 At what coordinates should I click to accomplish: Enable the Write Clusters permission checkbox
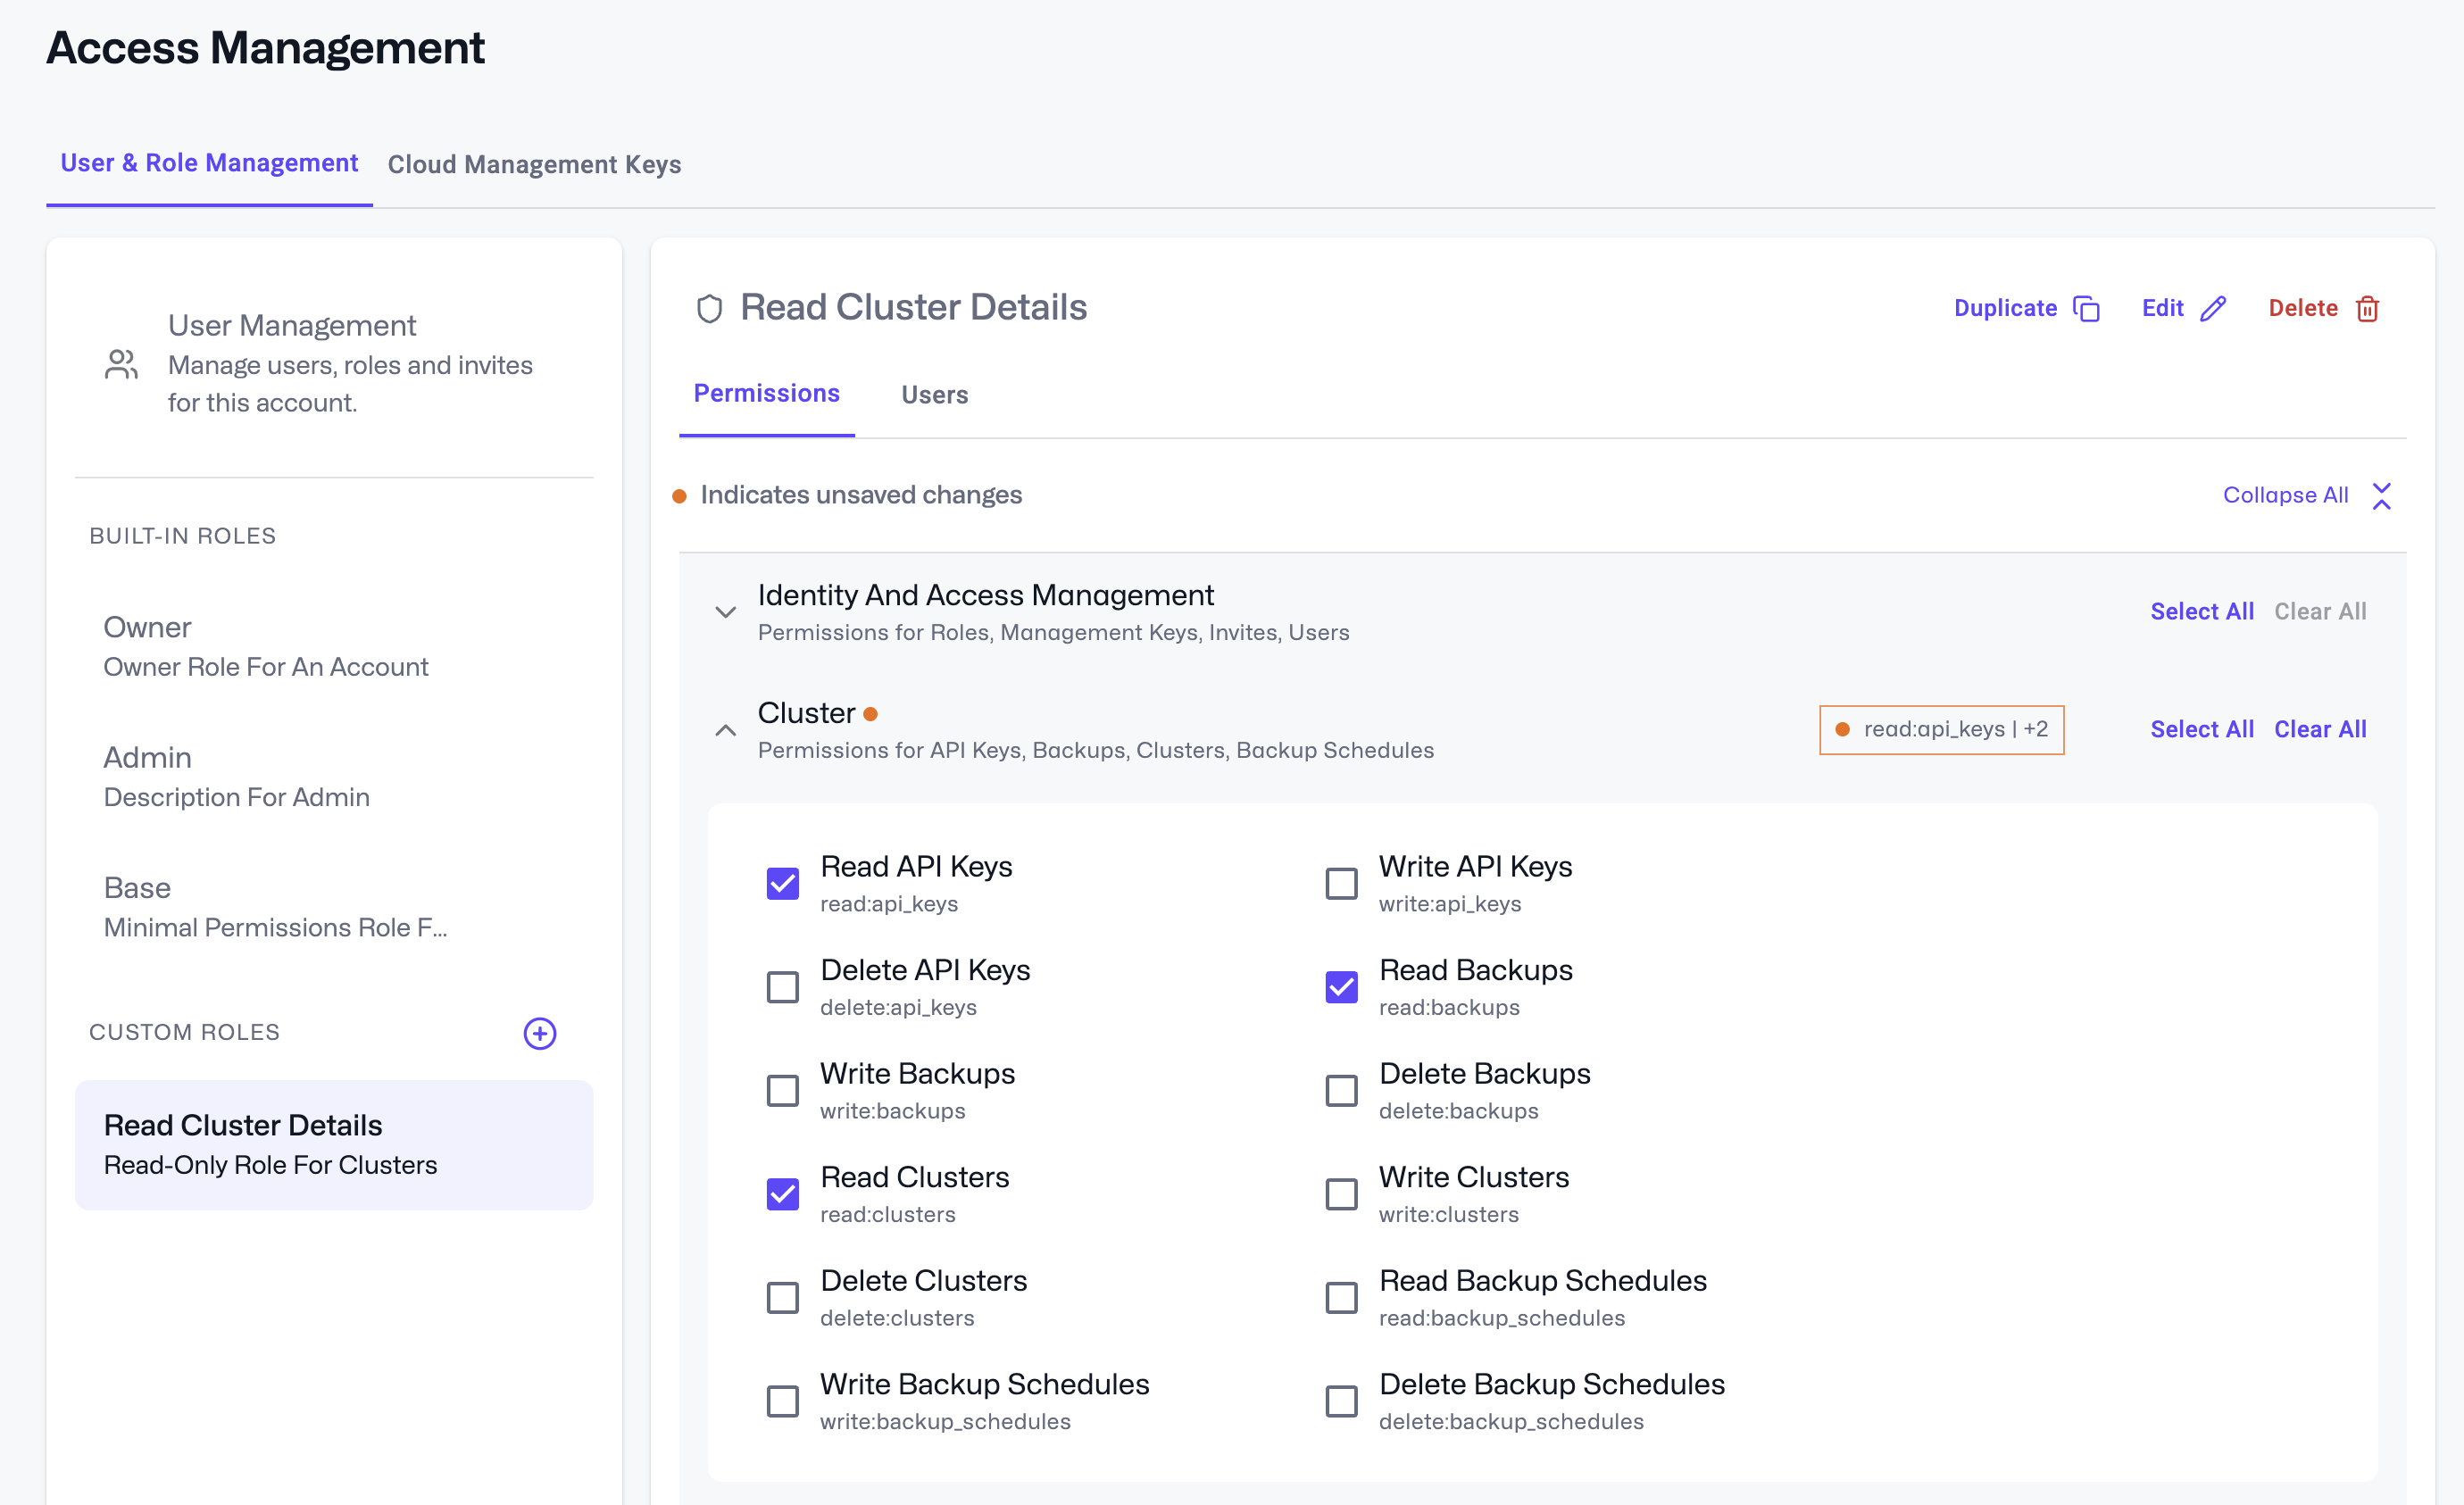[1340, 1194]
